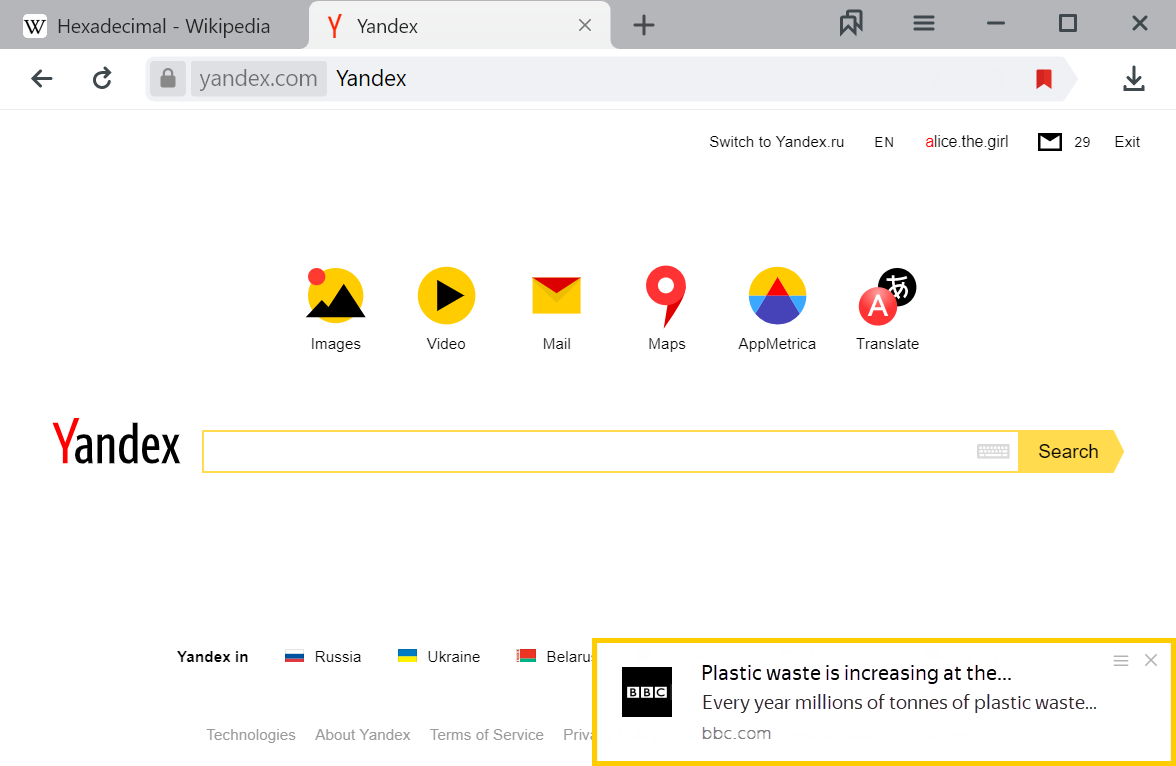1176x766 pixels.
Task: Click the Yandex logo
Action: coord(116,442)
